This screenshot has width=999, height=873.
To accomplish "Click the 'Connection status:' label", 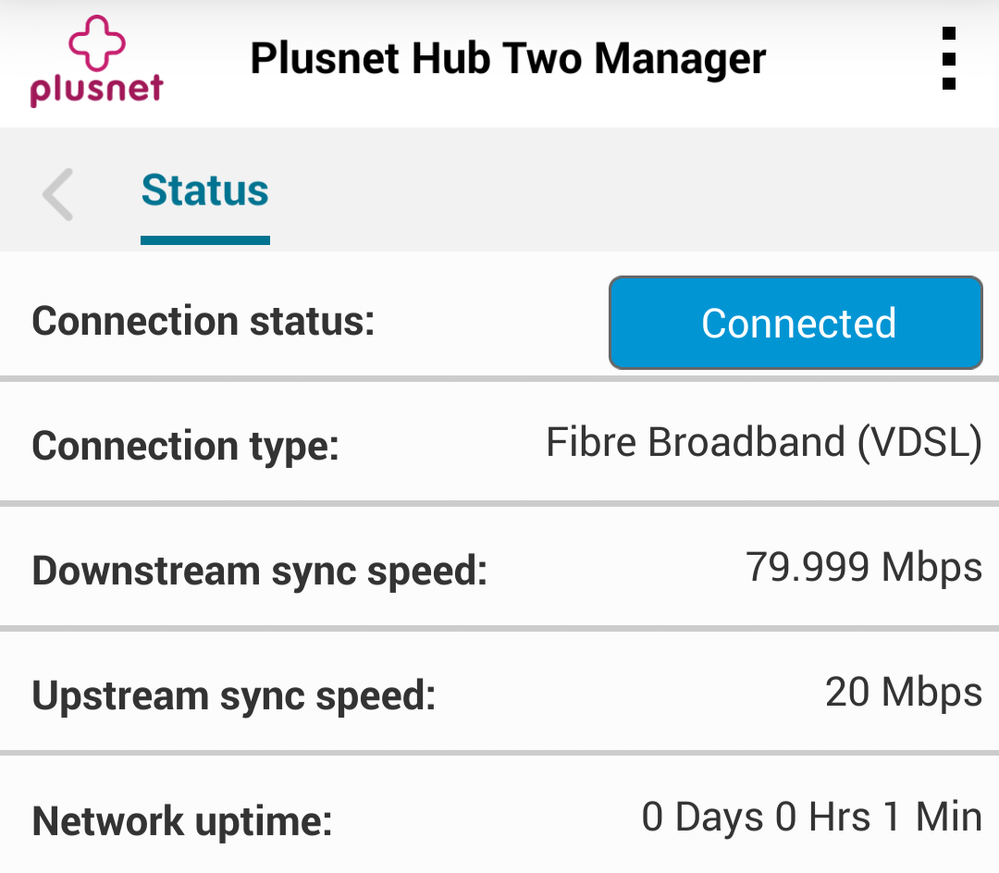I will click(203, 322).
